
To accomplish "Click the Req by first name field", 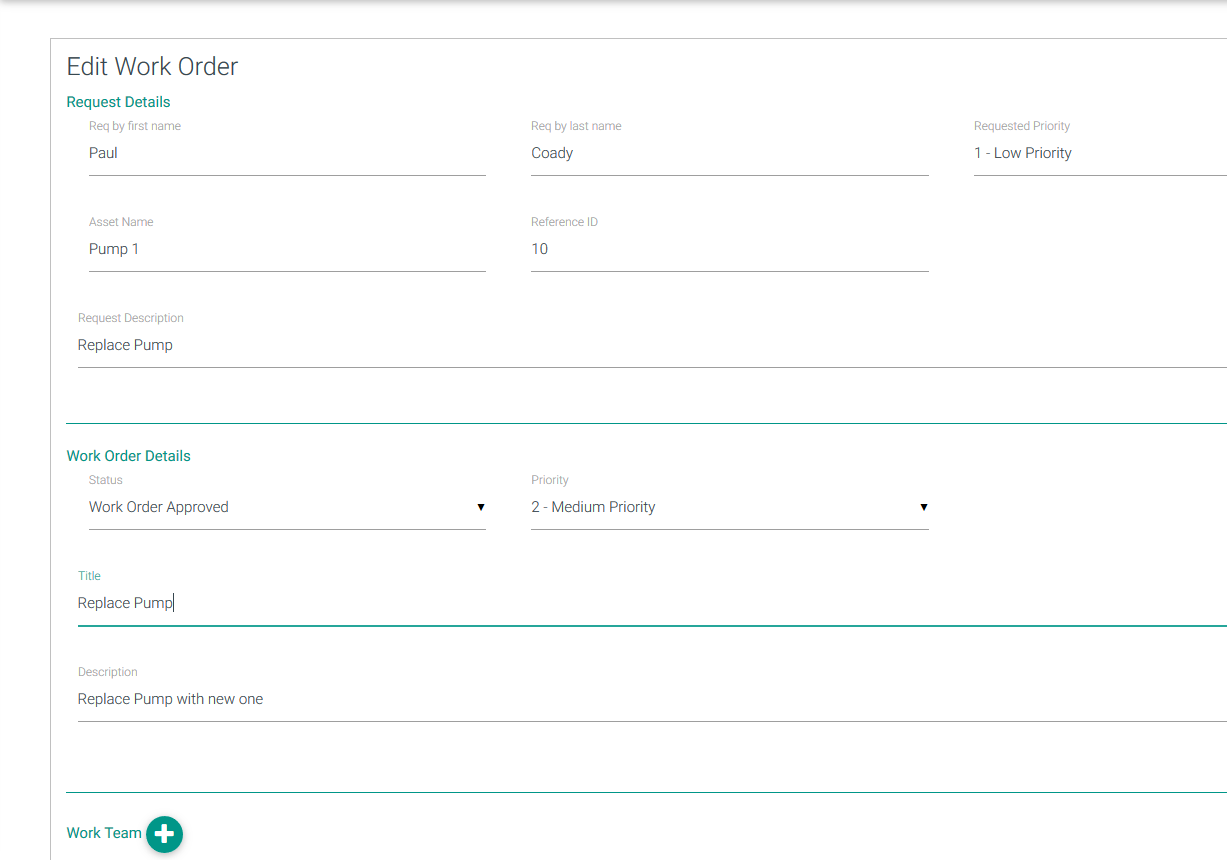I will pos(287,154).
